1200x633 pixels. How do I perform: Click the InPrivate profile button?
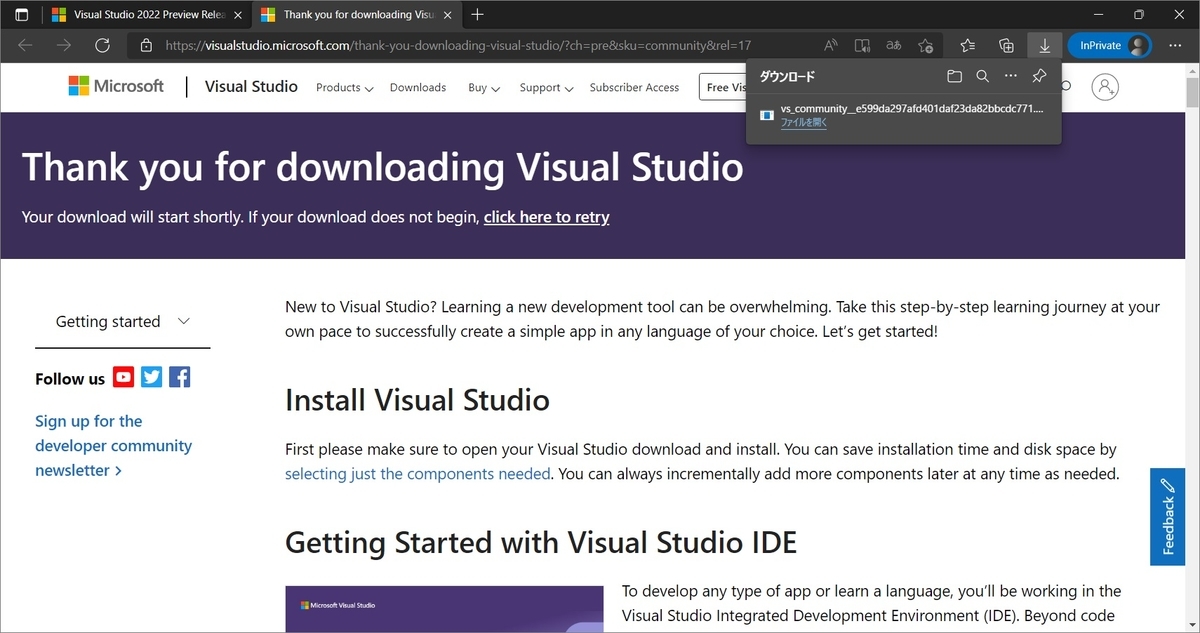pos(1110,46)
